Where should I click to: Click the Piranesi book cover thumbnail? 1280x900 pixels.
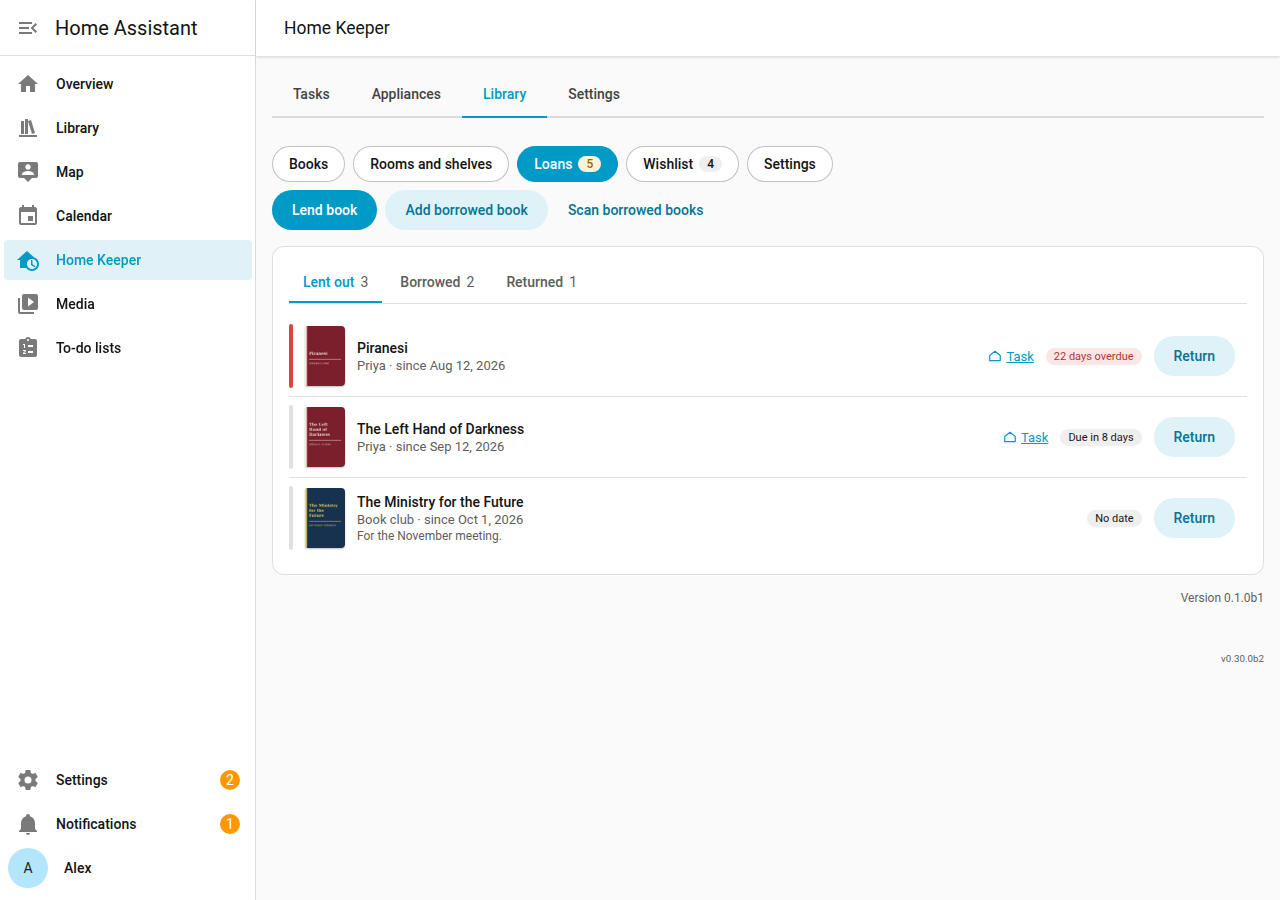(325, 356)
